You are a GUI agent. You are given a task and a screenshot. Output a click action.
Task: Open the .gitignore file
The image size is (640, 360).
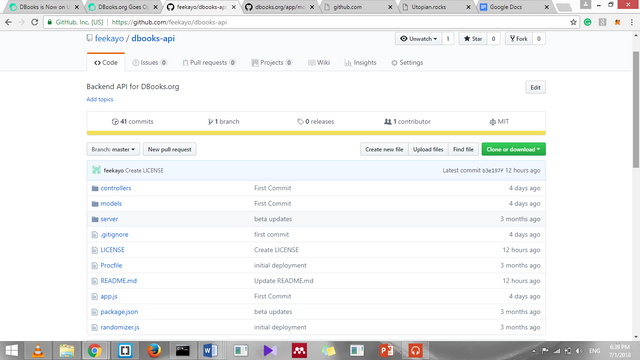pos(114,235)
